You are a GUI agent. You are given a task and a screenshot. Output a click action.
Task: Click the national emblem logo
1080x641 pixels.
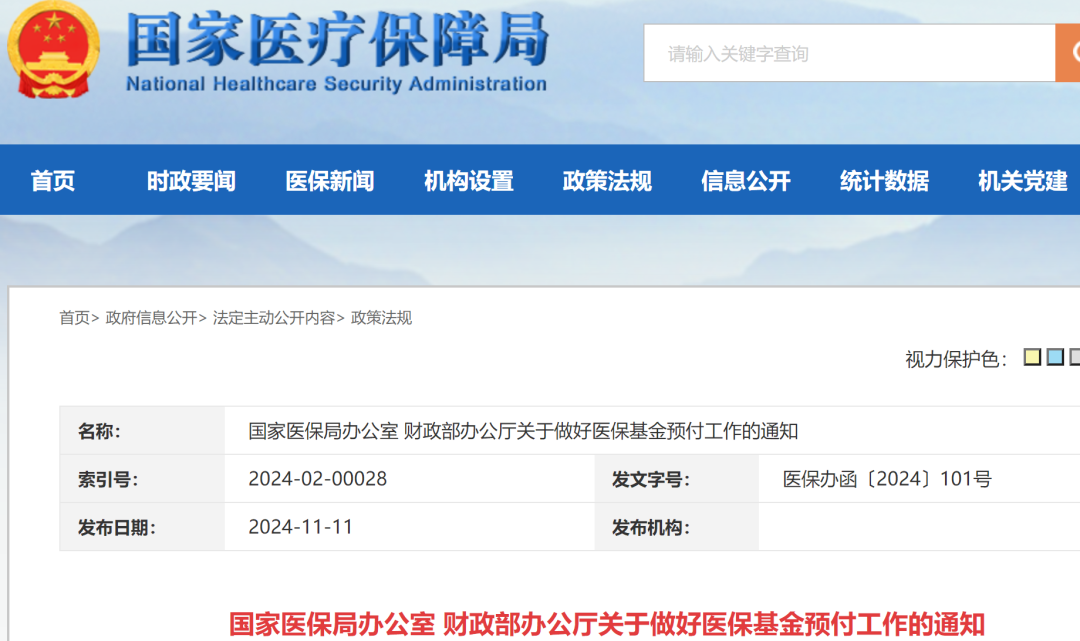click(54, 50)
